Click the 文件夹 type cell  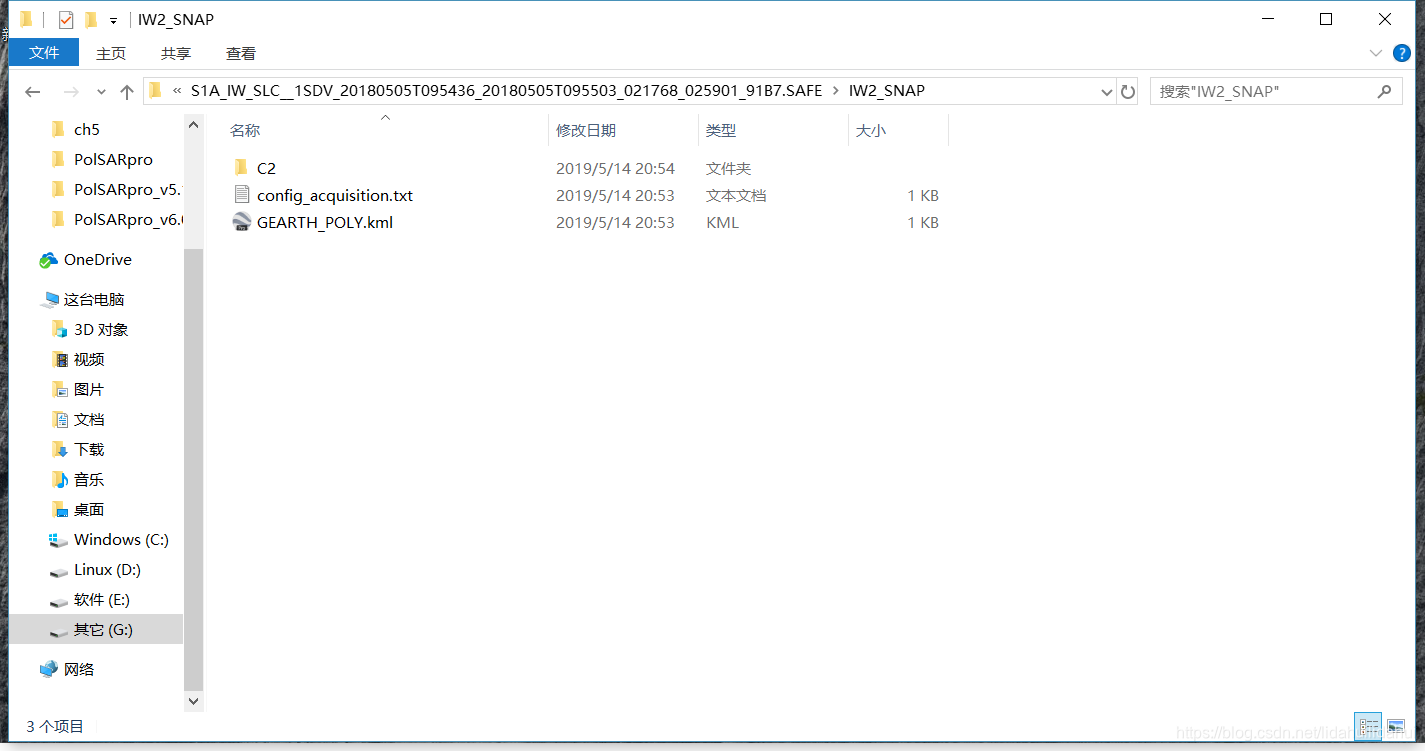pyautogui.click(x=728, y=169)
